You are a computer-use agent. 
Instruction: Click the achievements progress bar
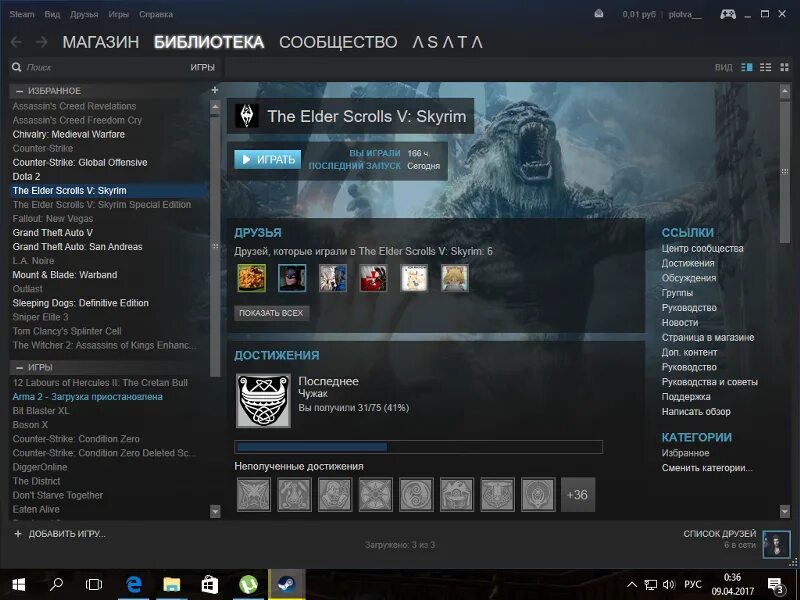pyautogui.click(x=418, y=447)
